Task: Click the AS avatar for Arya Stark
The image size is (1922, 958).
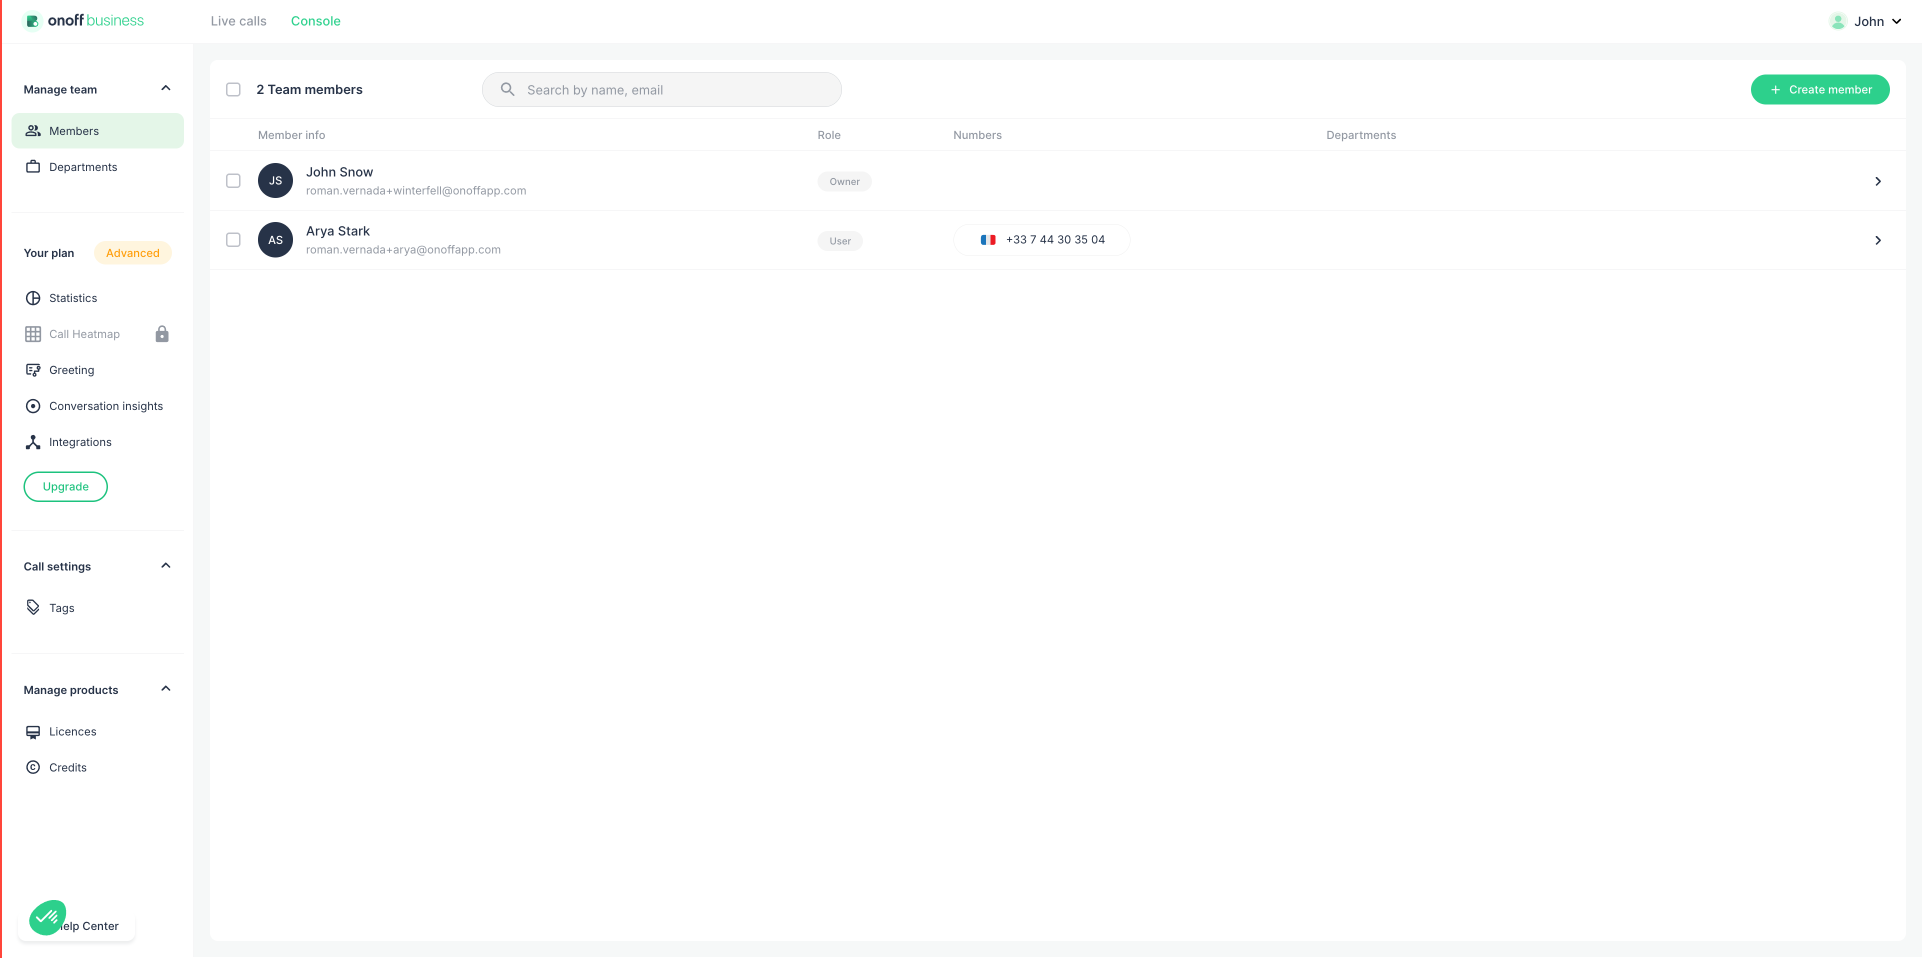Action: [x=275, y=240]
